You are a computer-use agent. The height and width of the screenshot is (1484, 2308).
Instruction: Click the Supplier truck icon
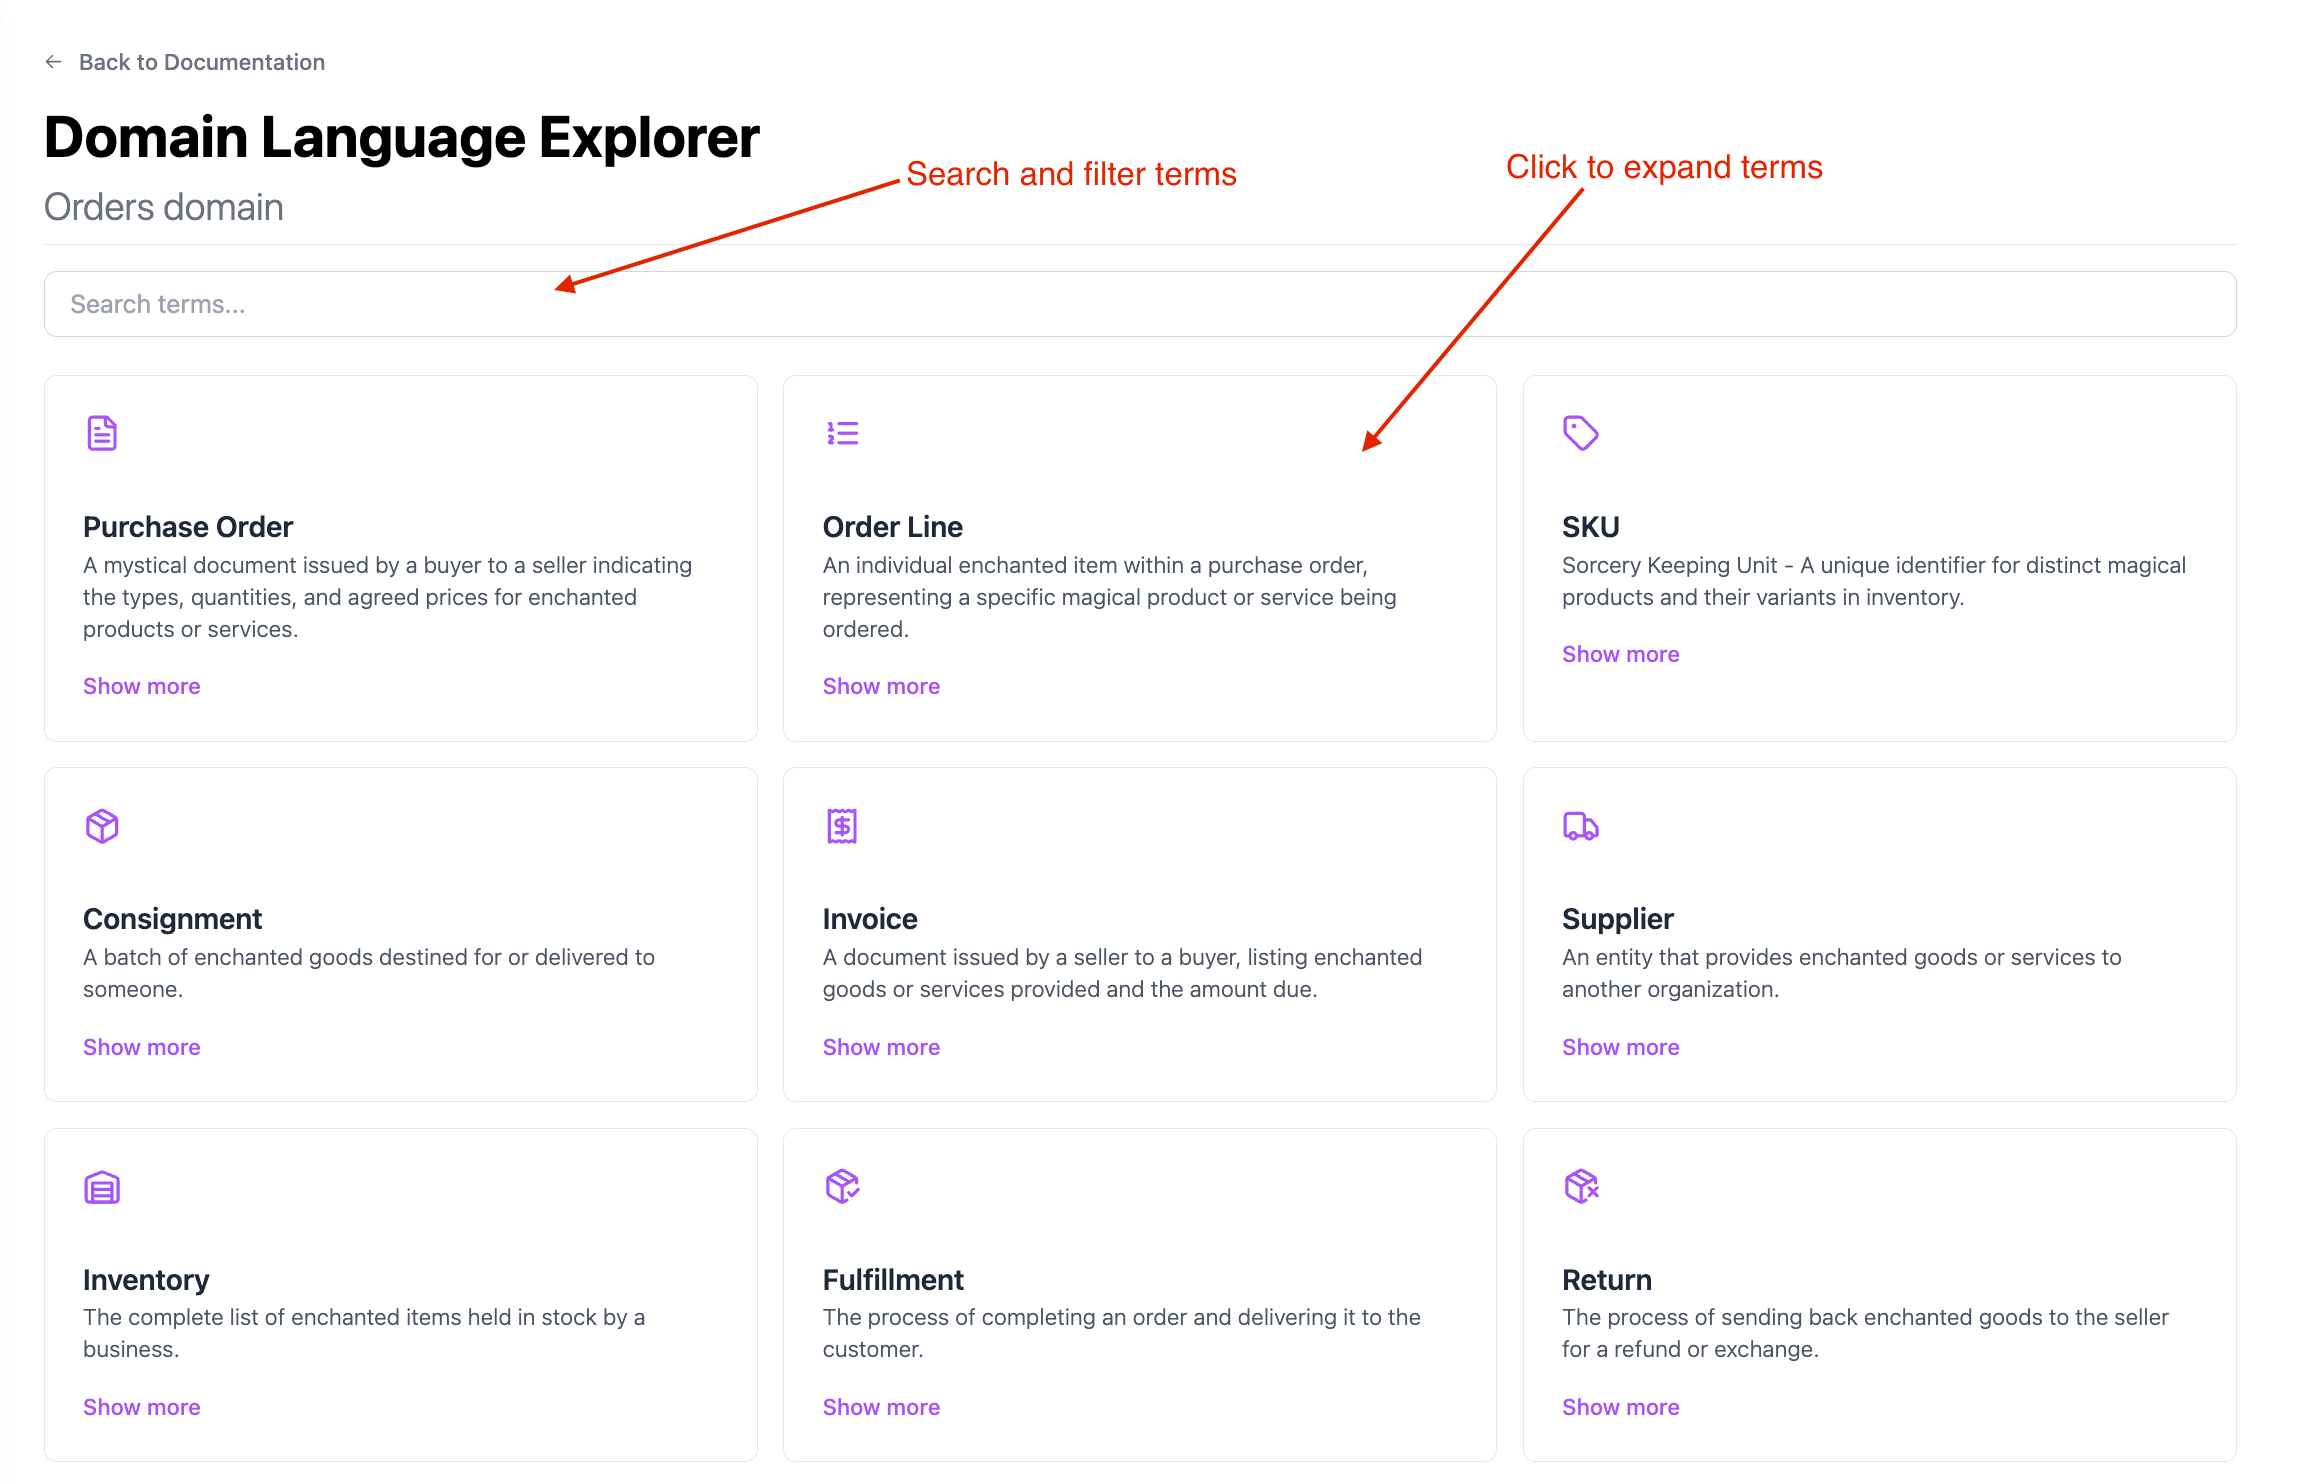pos(1580,826)
